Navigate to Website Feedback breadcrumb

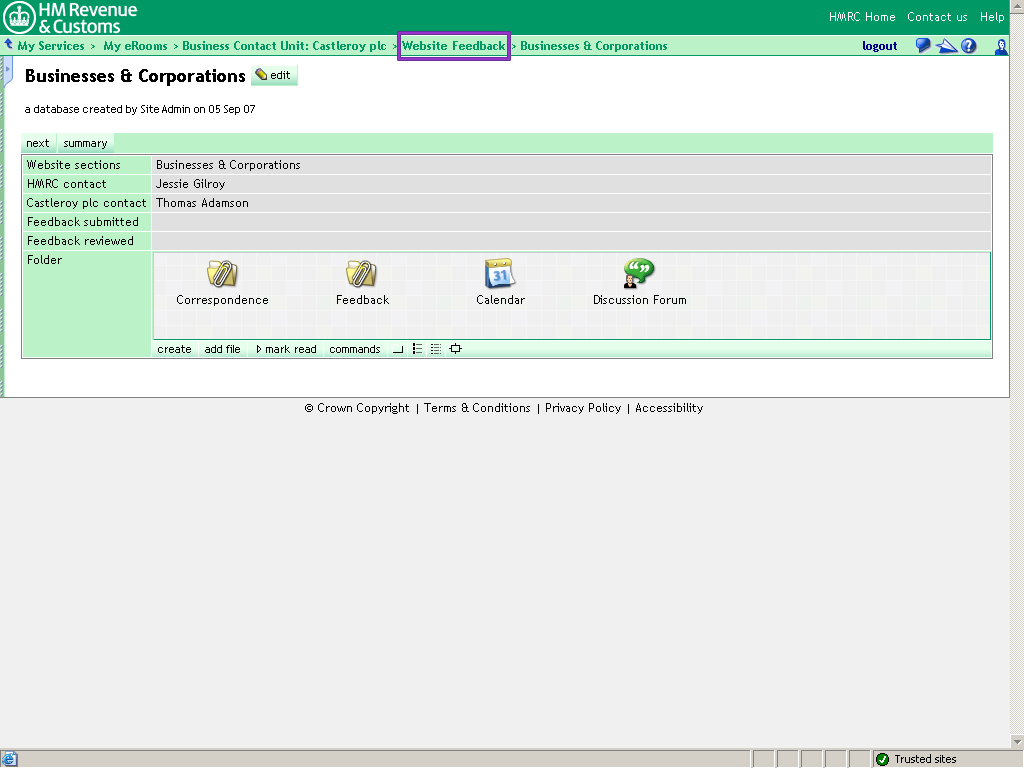tap(454, 46)
